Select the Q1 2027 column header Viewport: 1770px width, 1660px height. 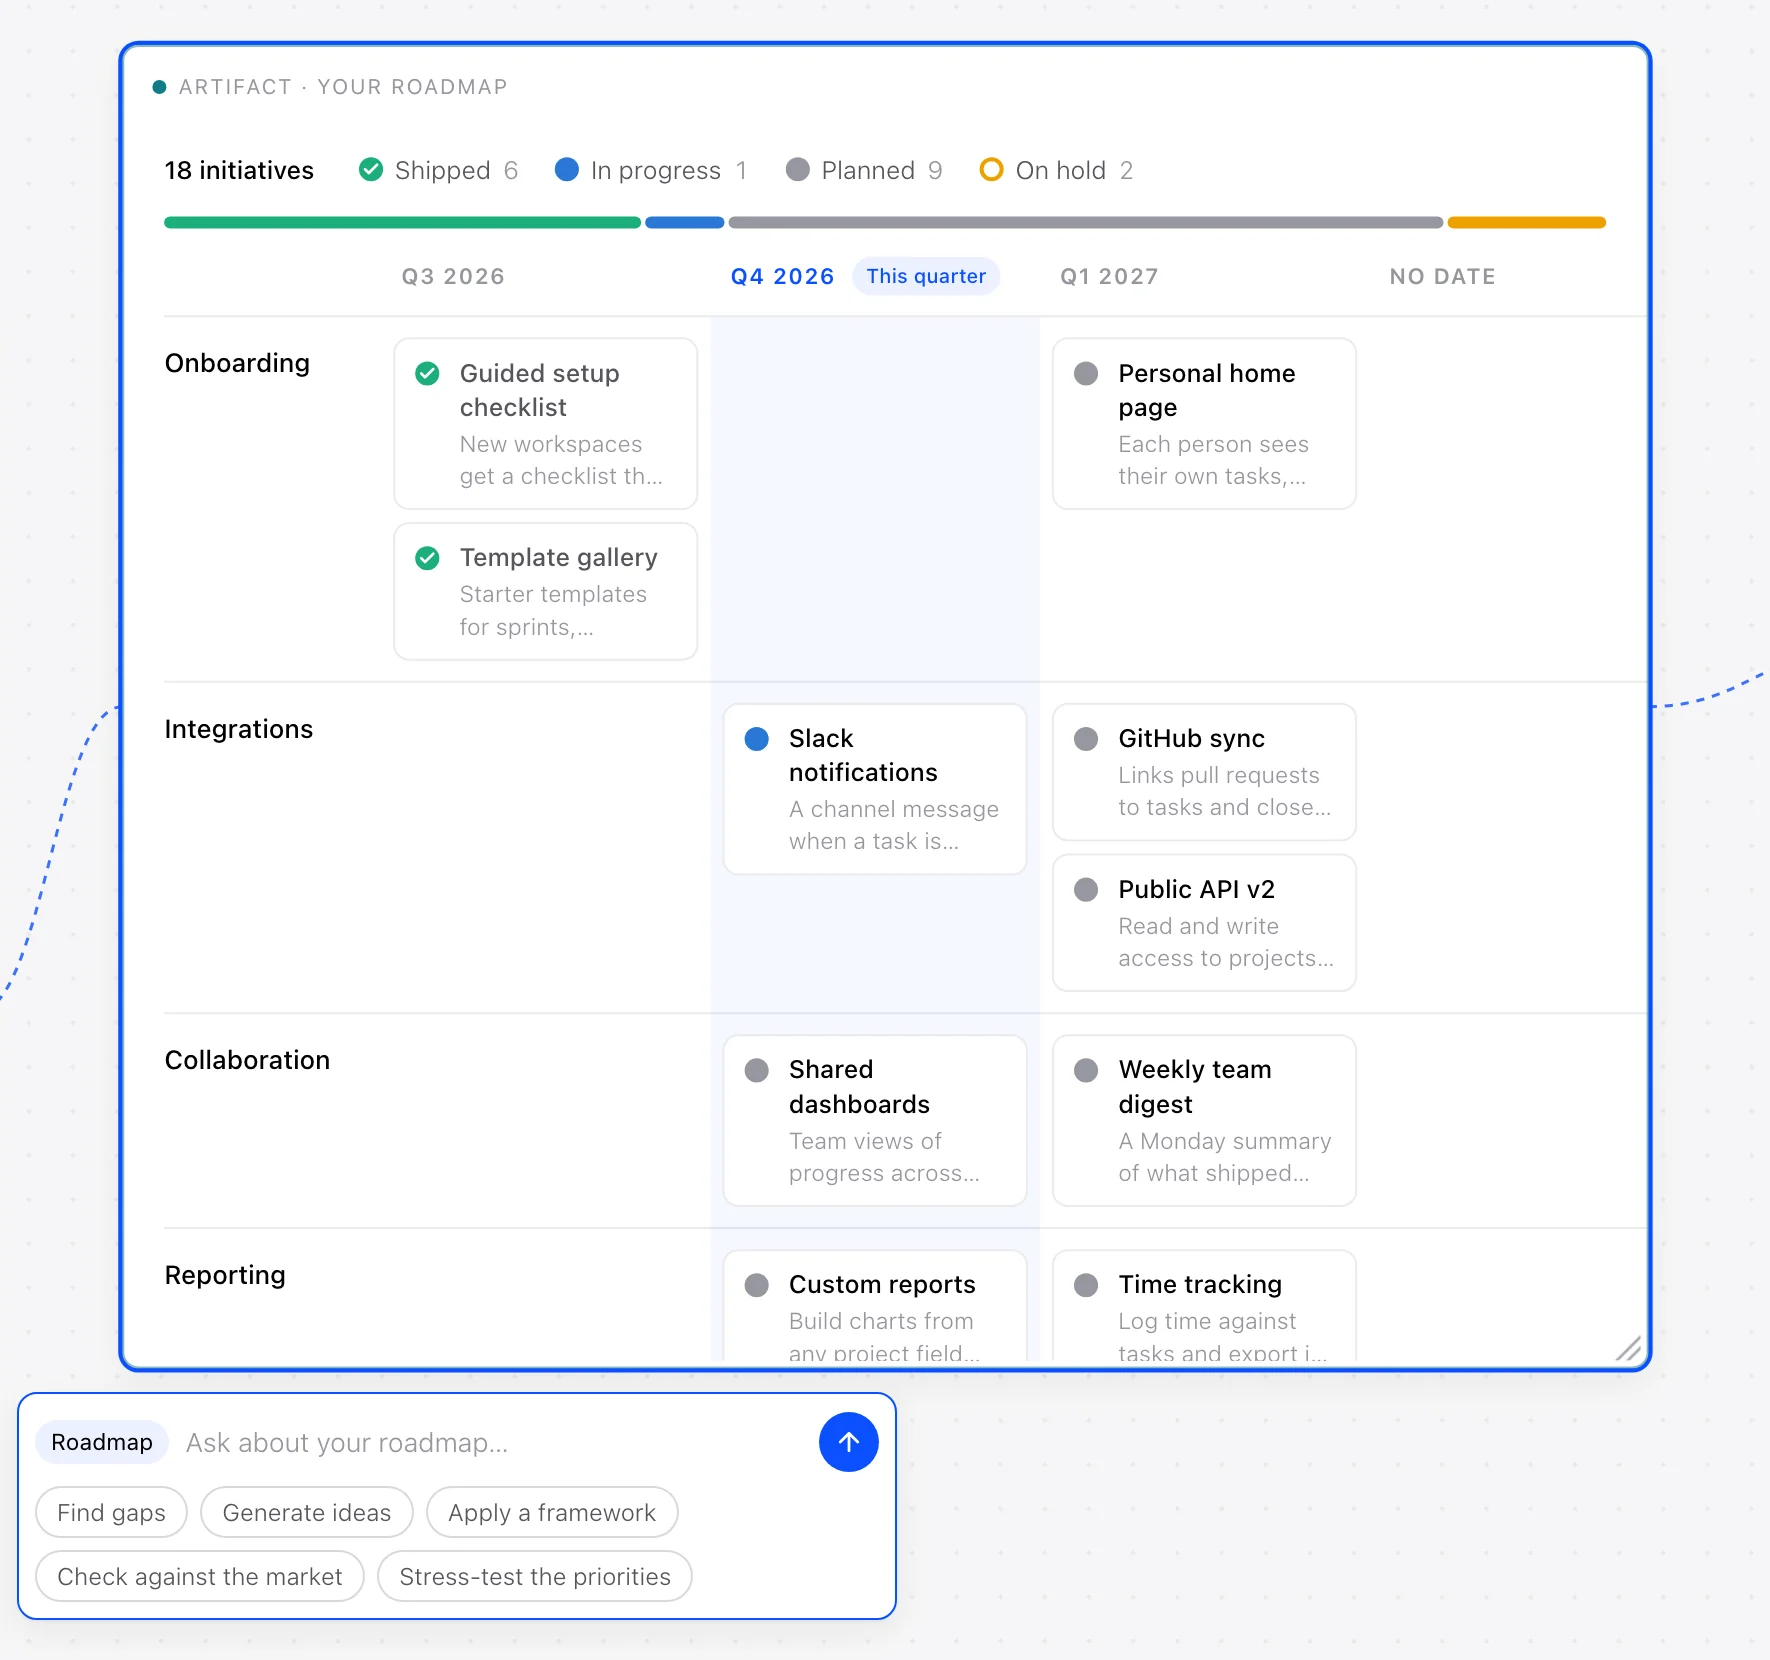click(1109, 277)
